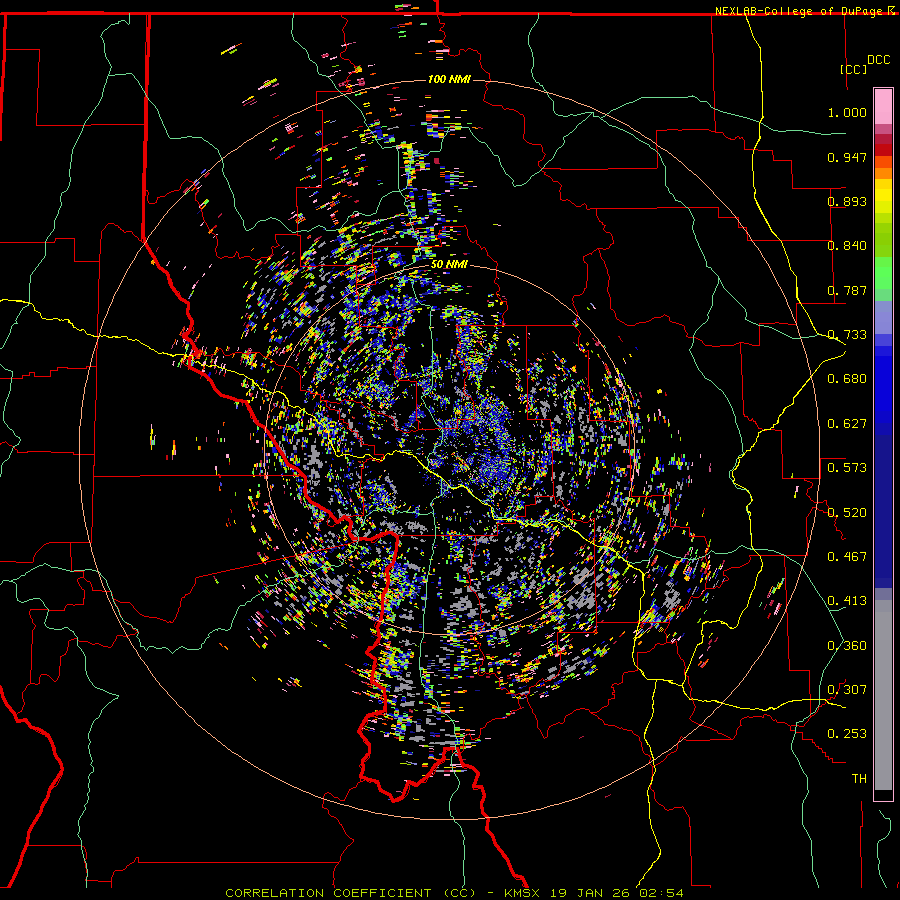900x900 pixels.
Task: Click the gray swatch on the color scale
Action: point(883,695)
